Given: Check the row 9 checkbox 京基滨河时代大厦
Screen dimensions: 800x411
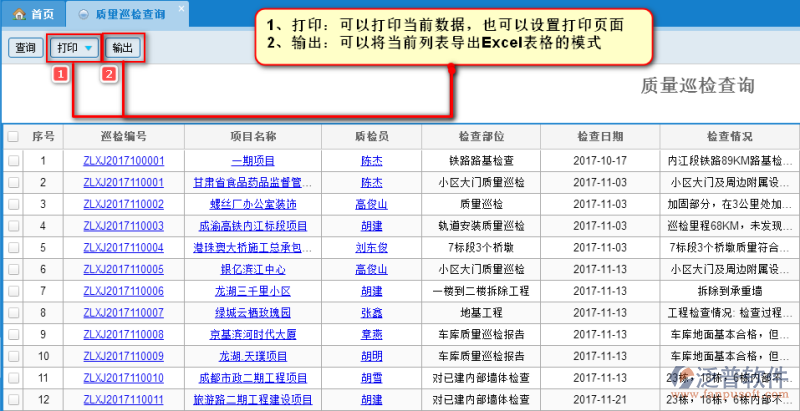Looking at the screenshot, I should click(x=13, y=335).
